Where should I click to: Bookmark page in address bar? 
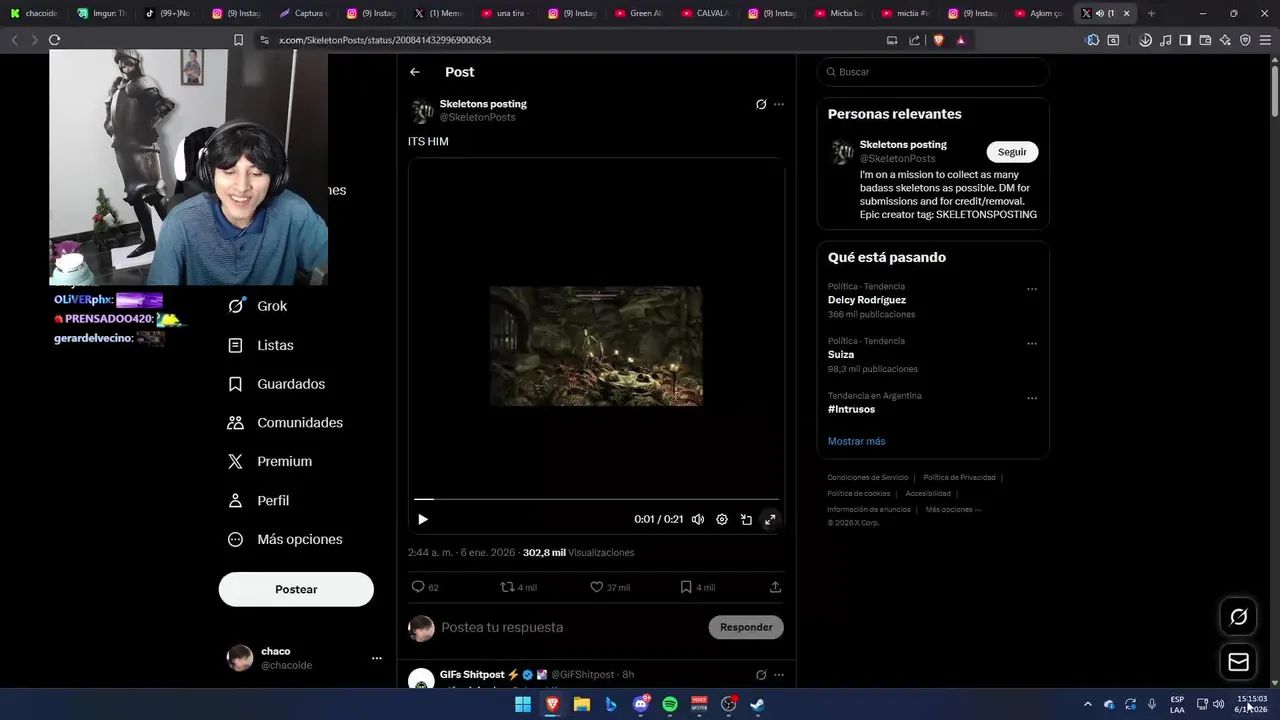[x=238, y=40]
